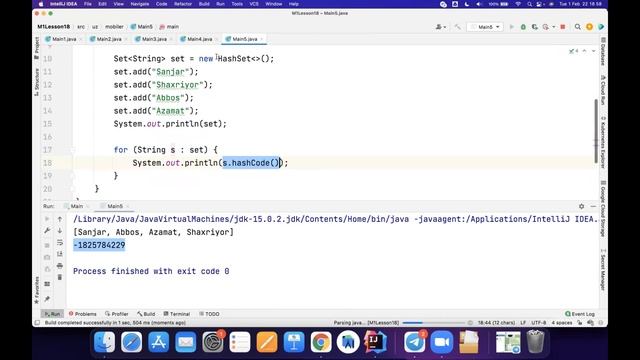The width and height of the screenshot is (640, 360).
Task: Open the VCS menu
Action: click(254, 4)
